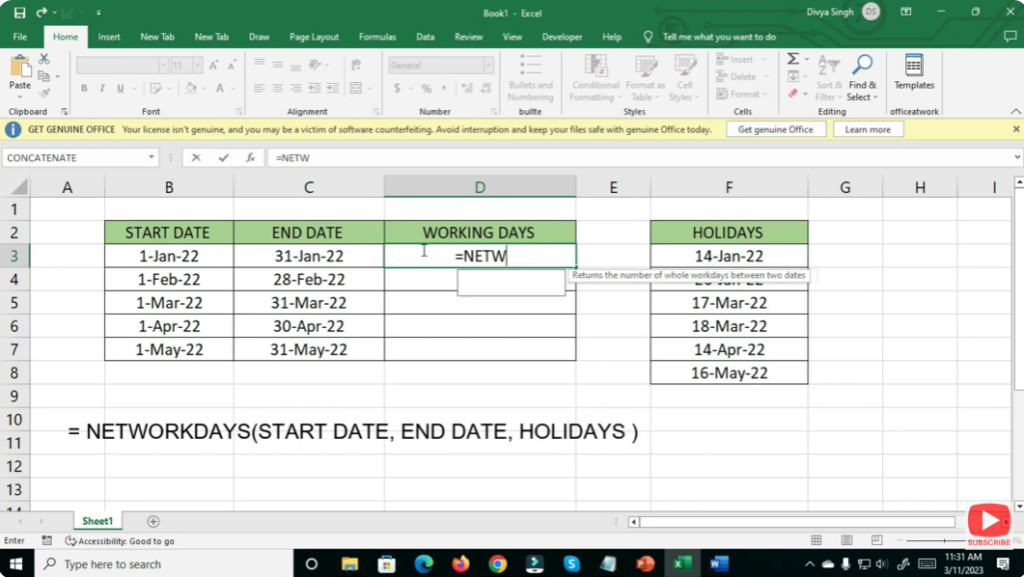Click the Learn more link

tap(868, 128)
